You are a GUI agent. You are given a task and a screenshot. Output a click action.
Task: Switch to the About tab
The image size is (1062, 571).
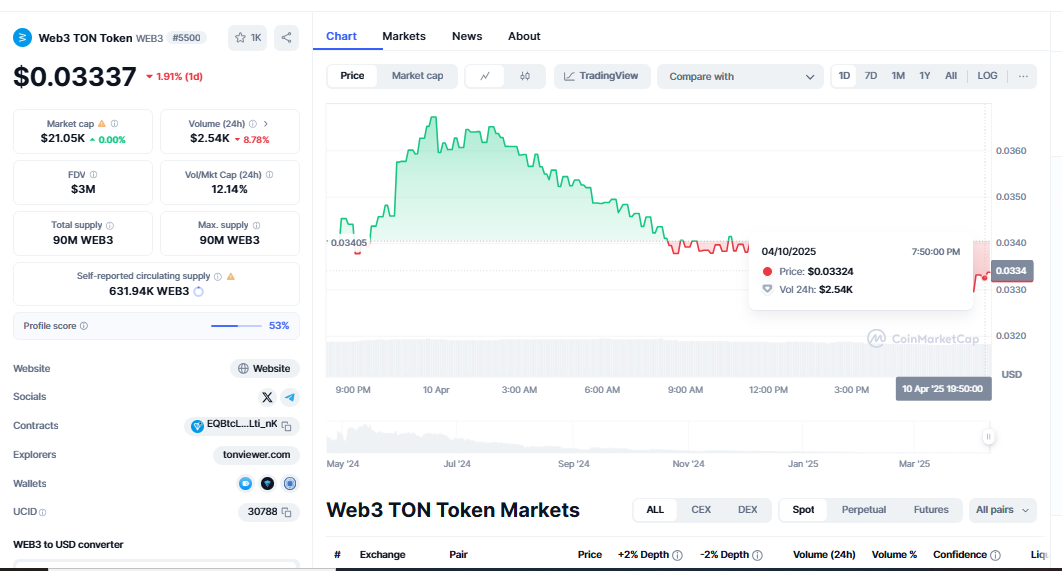pos(524,37)
